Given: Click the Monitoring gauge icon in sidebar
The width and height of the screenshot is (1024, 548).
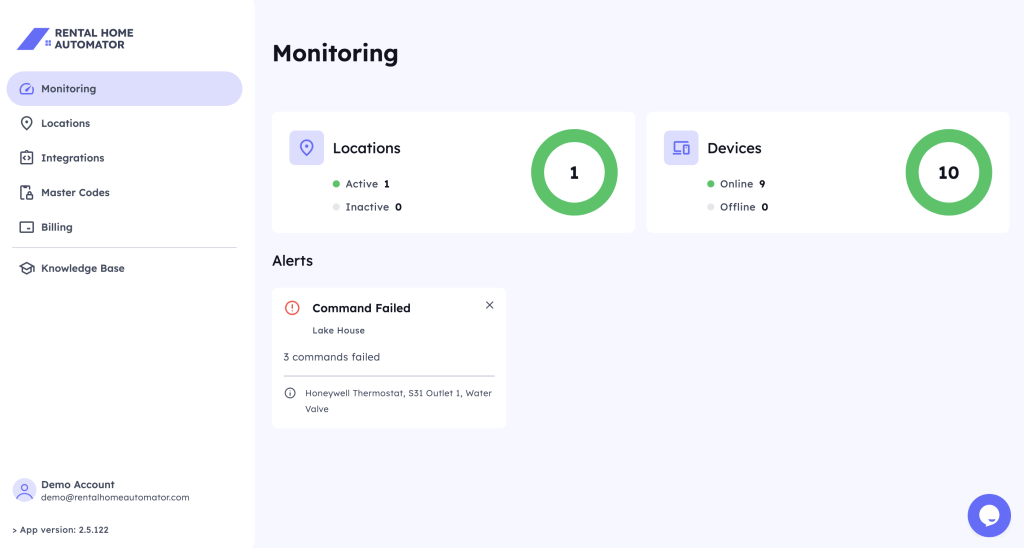Looking at the screenshot, I should 27,89.
